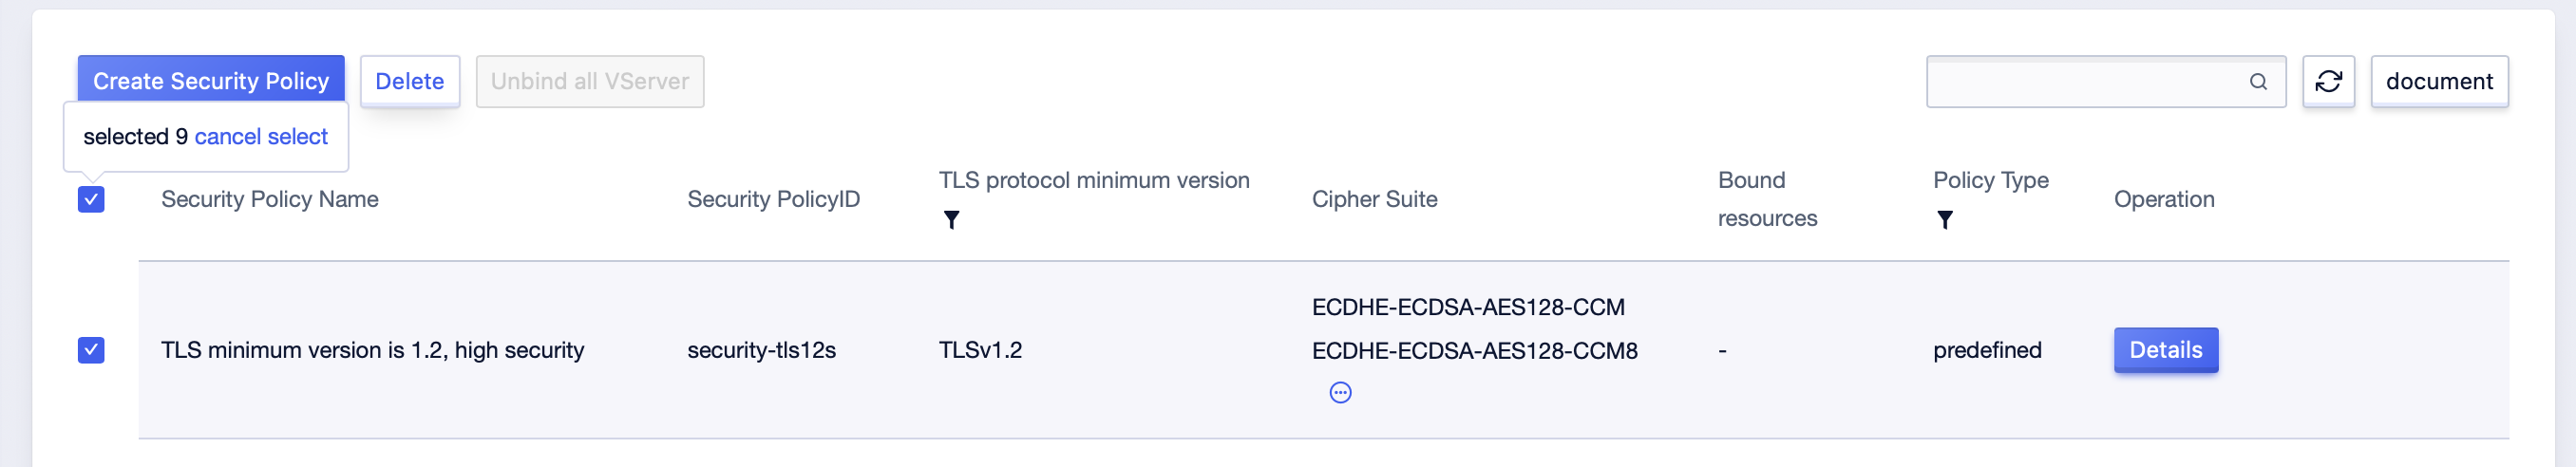Click the ECDHE-ECDSA-AES128-CCM8 cipher entry
The image size is (2576, 467).
1474,351
